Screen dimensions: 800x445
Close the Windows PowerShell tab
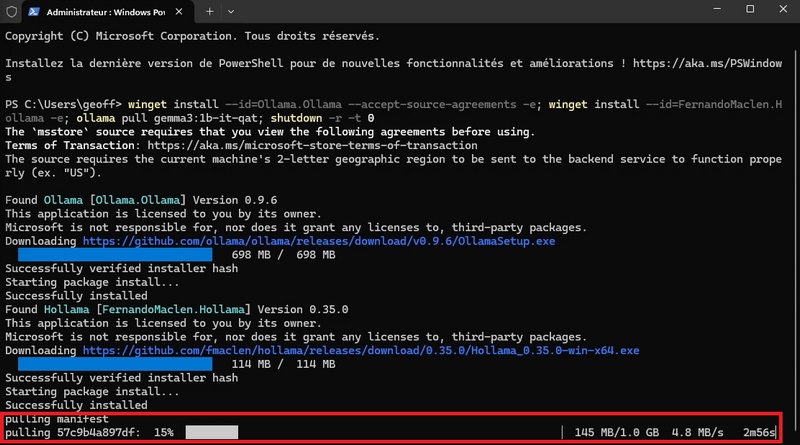click(179, 11)
